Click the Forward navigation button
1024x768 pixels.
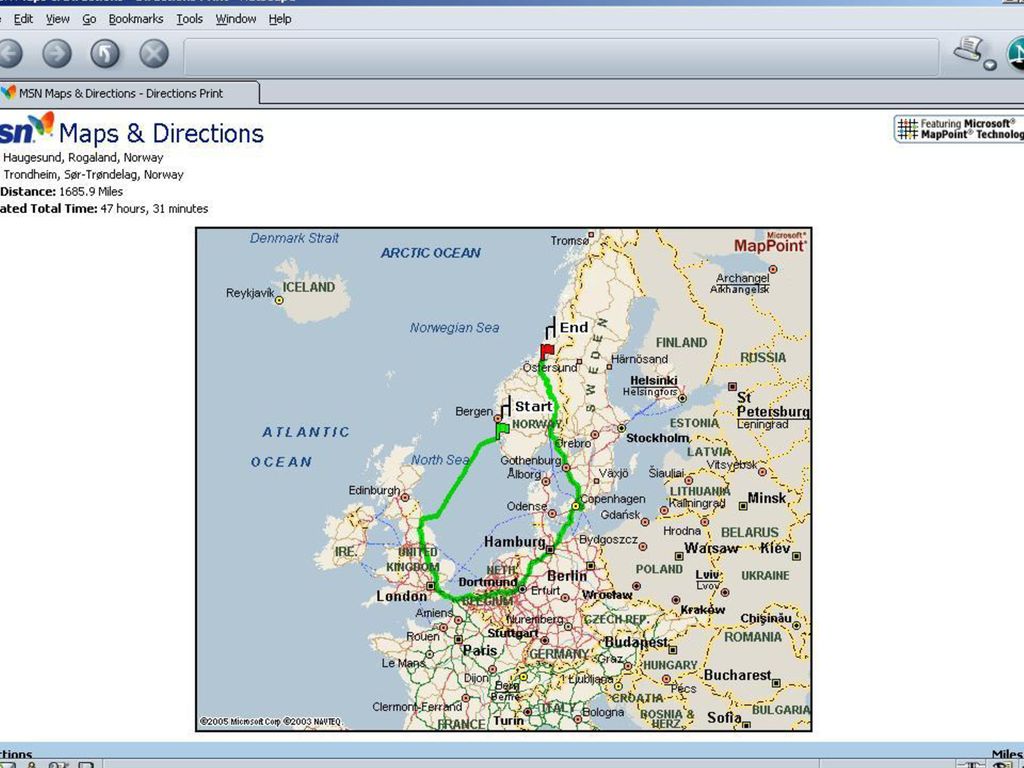click(57, 54)
